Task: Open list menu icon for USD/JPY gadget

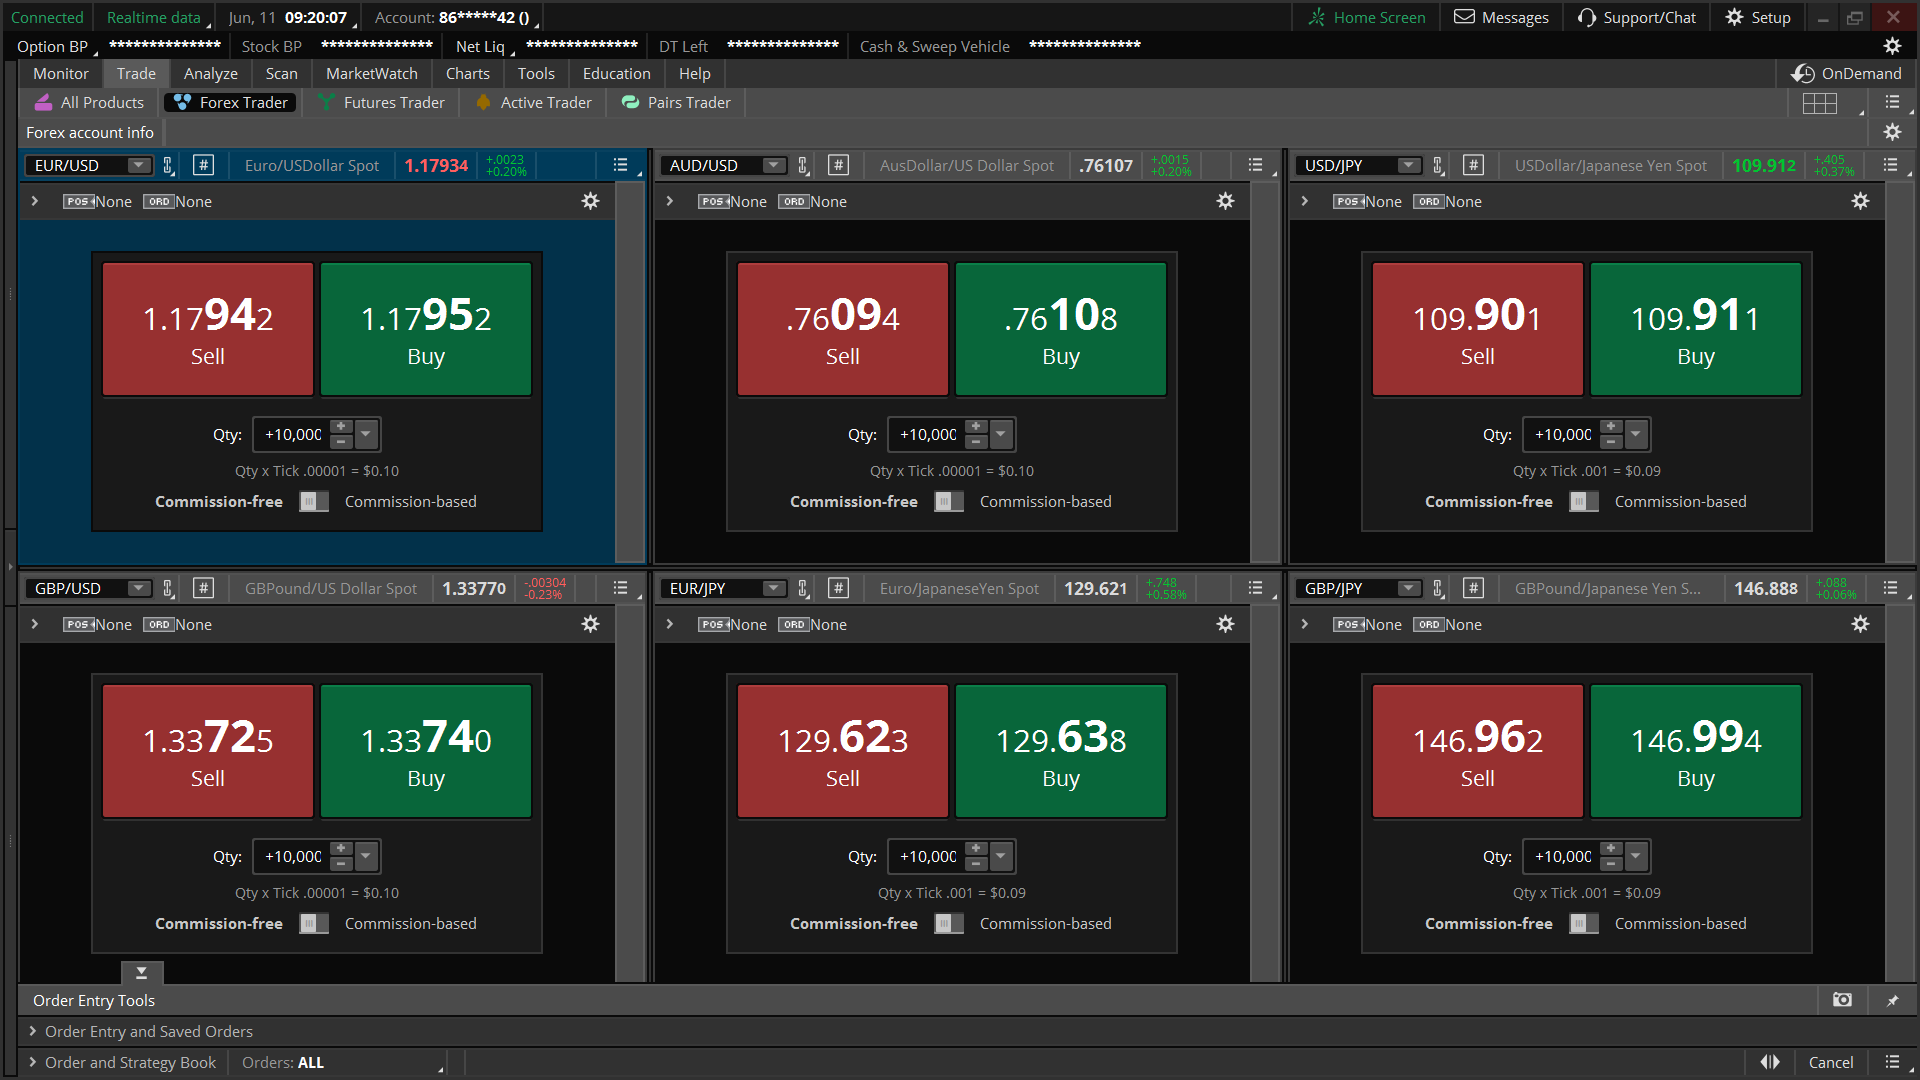Action: (x=1890, y=165)
